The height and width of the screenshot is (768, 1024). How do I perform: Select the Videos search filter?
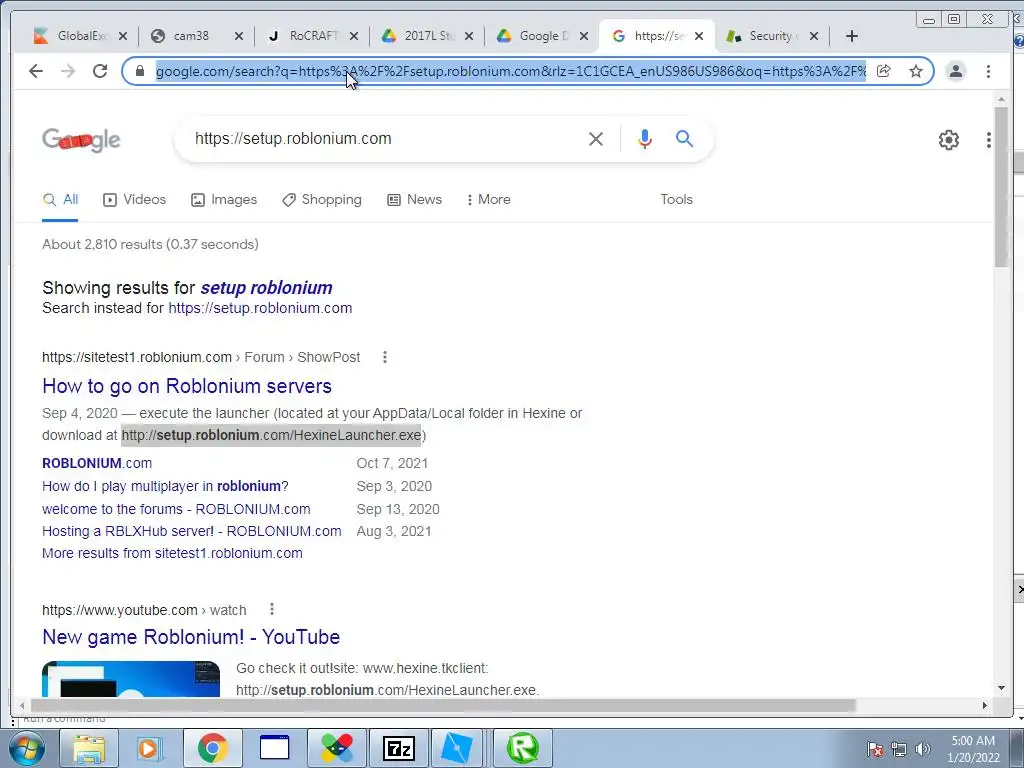pyautogui.click(x=135, y=200)
